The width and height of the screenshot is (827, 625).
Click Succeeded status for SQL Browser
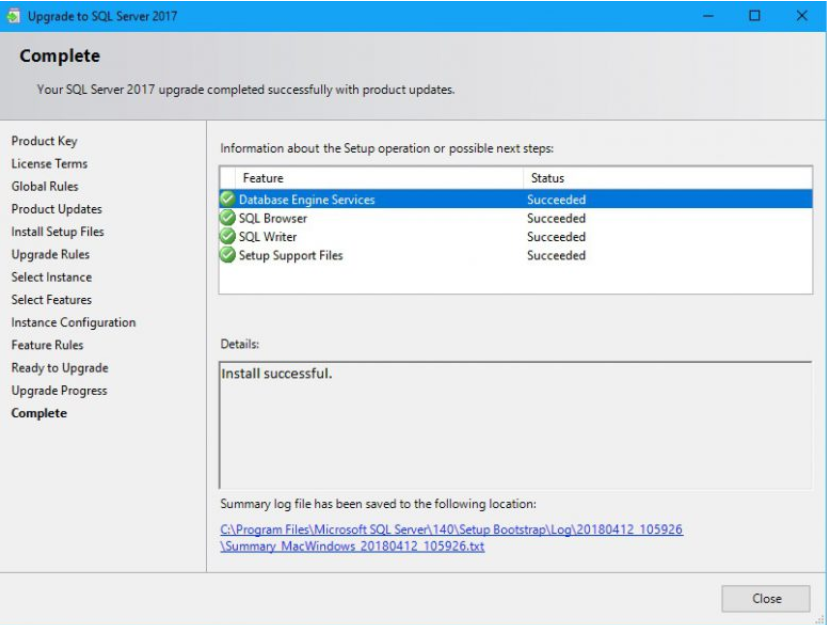click(556, 218)
